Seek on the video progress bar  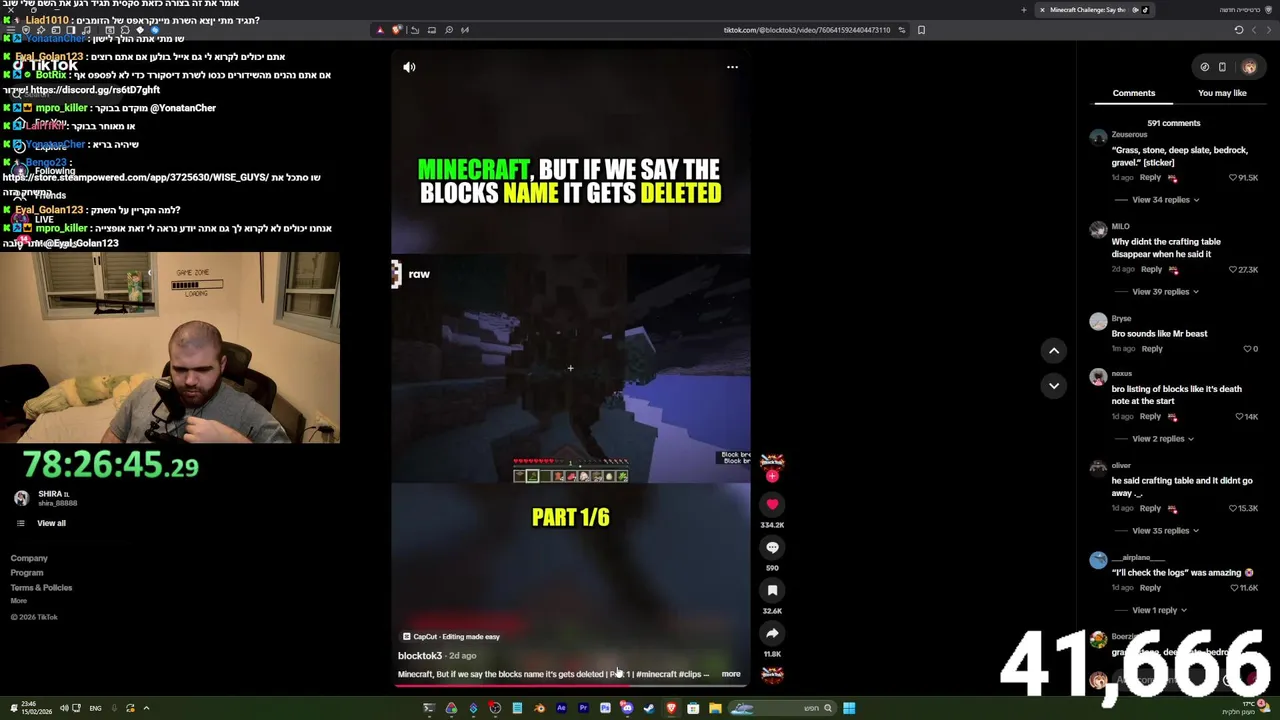pos(570,686)
